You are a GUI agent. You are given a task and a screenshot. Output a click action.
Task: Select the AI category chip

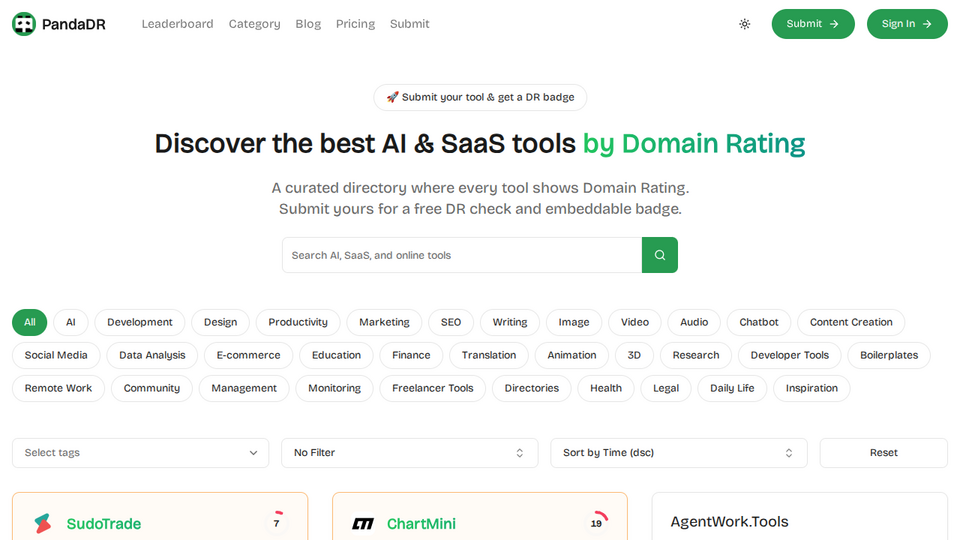point(71,322)
